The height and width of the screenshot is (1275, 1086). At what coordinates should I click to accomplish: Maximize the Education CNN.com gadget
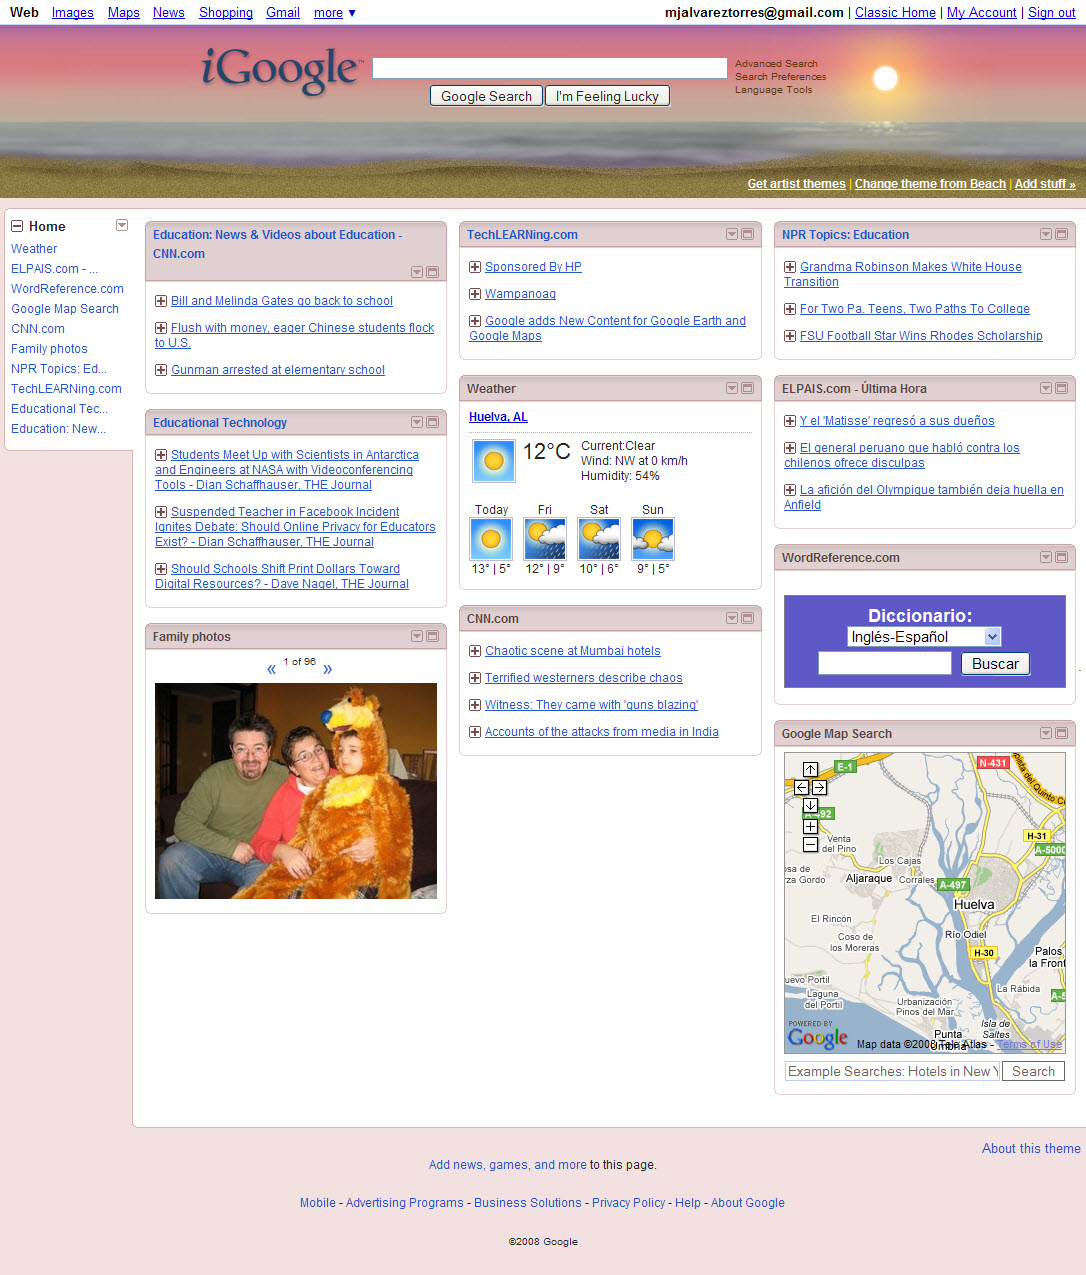pos(433,272)
